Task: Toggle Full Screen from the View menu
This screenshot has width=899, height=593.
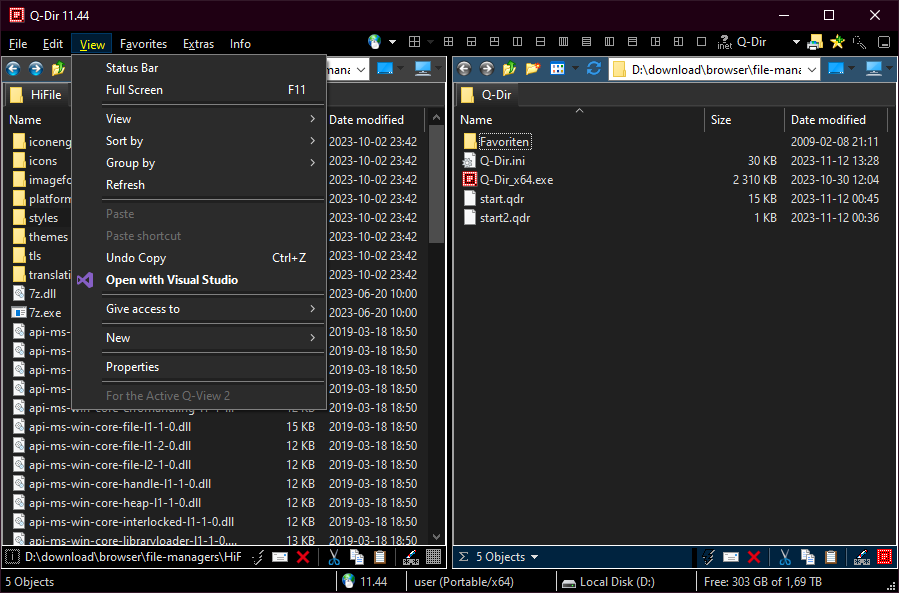Action: point(134,90)
